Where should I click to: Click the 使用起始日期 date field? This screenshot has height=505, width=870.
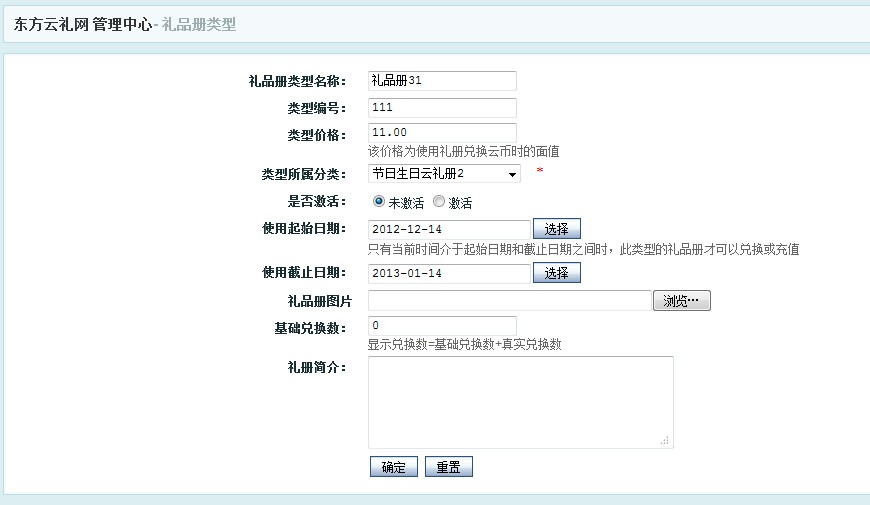449,230
